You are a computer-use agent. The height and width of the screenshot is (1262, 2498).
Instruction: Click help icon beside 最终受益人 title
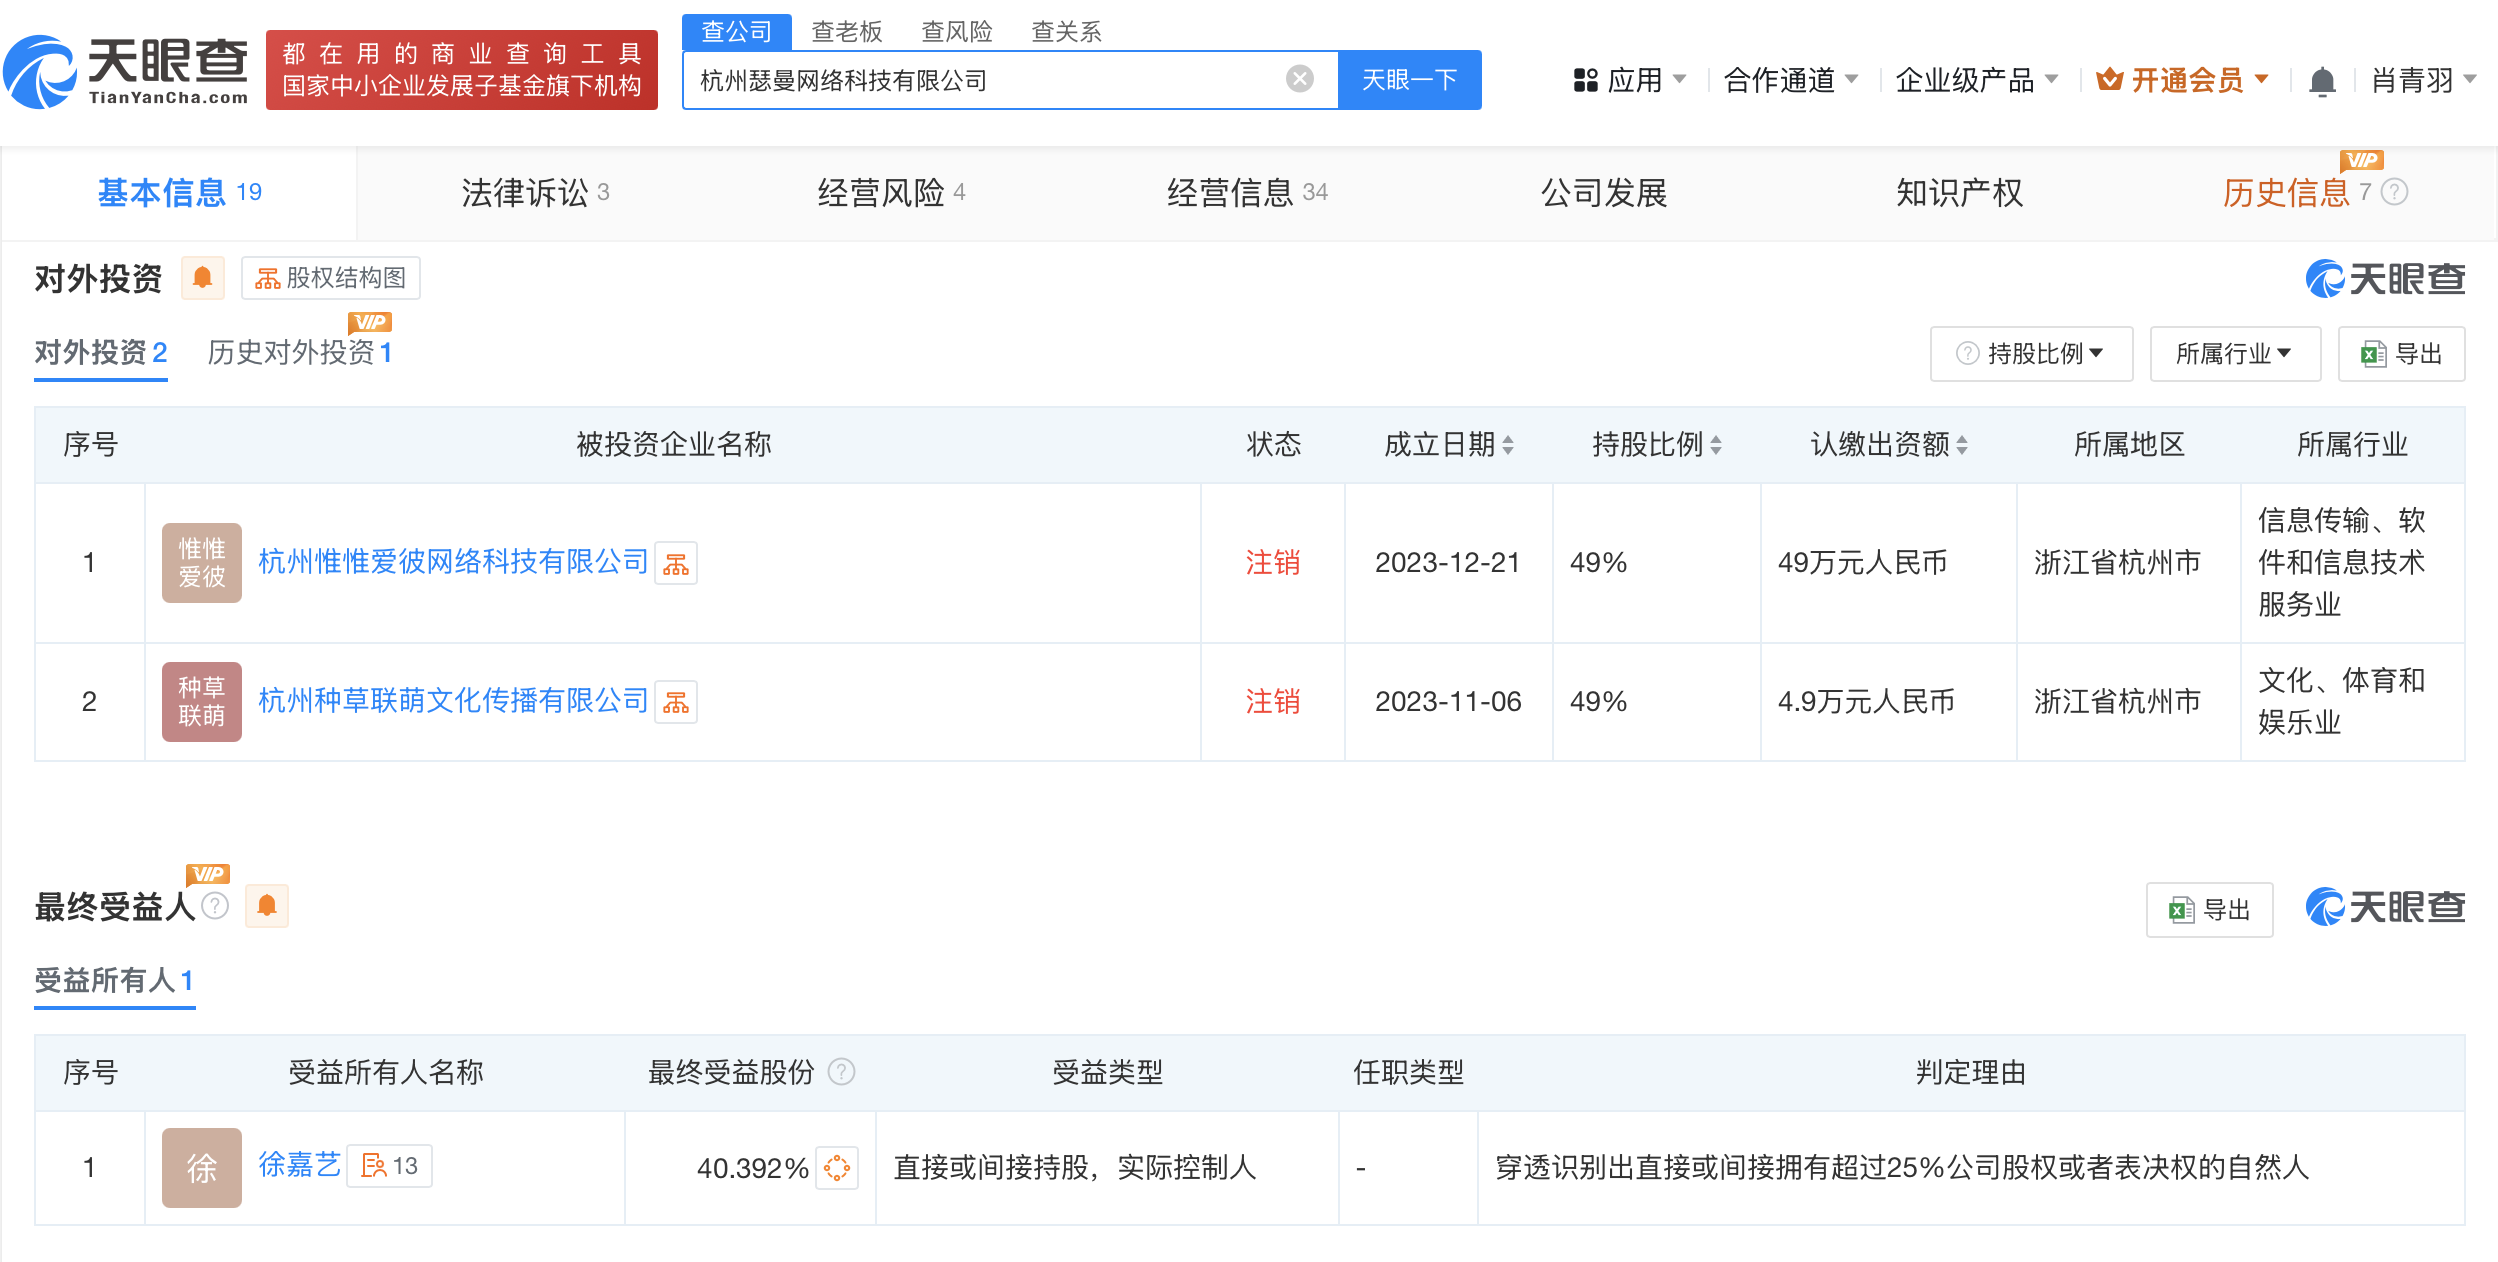[215, 906]
